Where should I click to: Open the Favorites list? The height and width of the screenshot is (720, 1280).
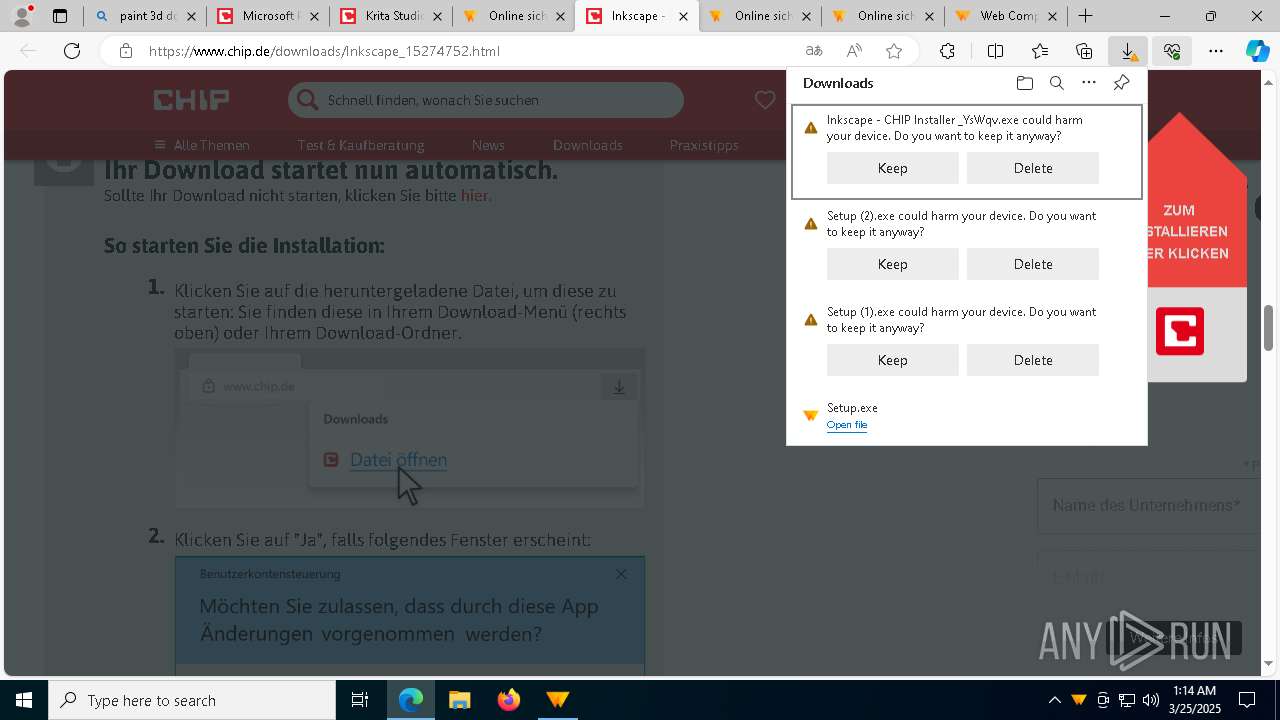pyautogui.click(x=1040, y=51)
